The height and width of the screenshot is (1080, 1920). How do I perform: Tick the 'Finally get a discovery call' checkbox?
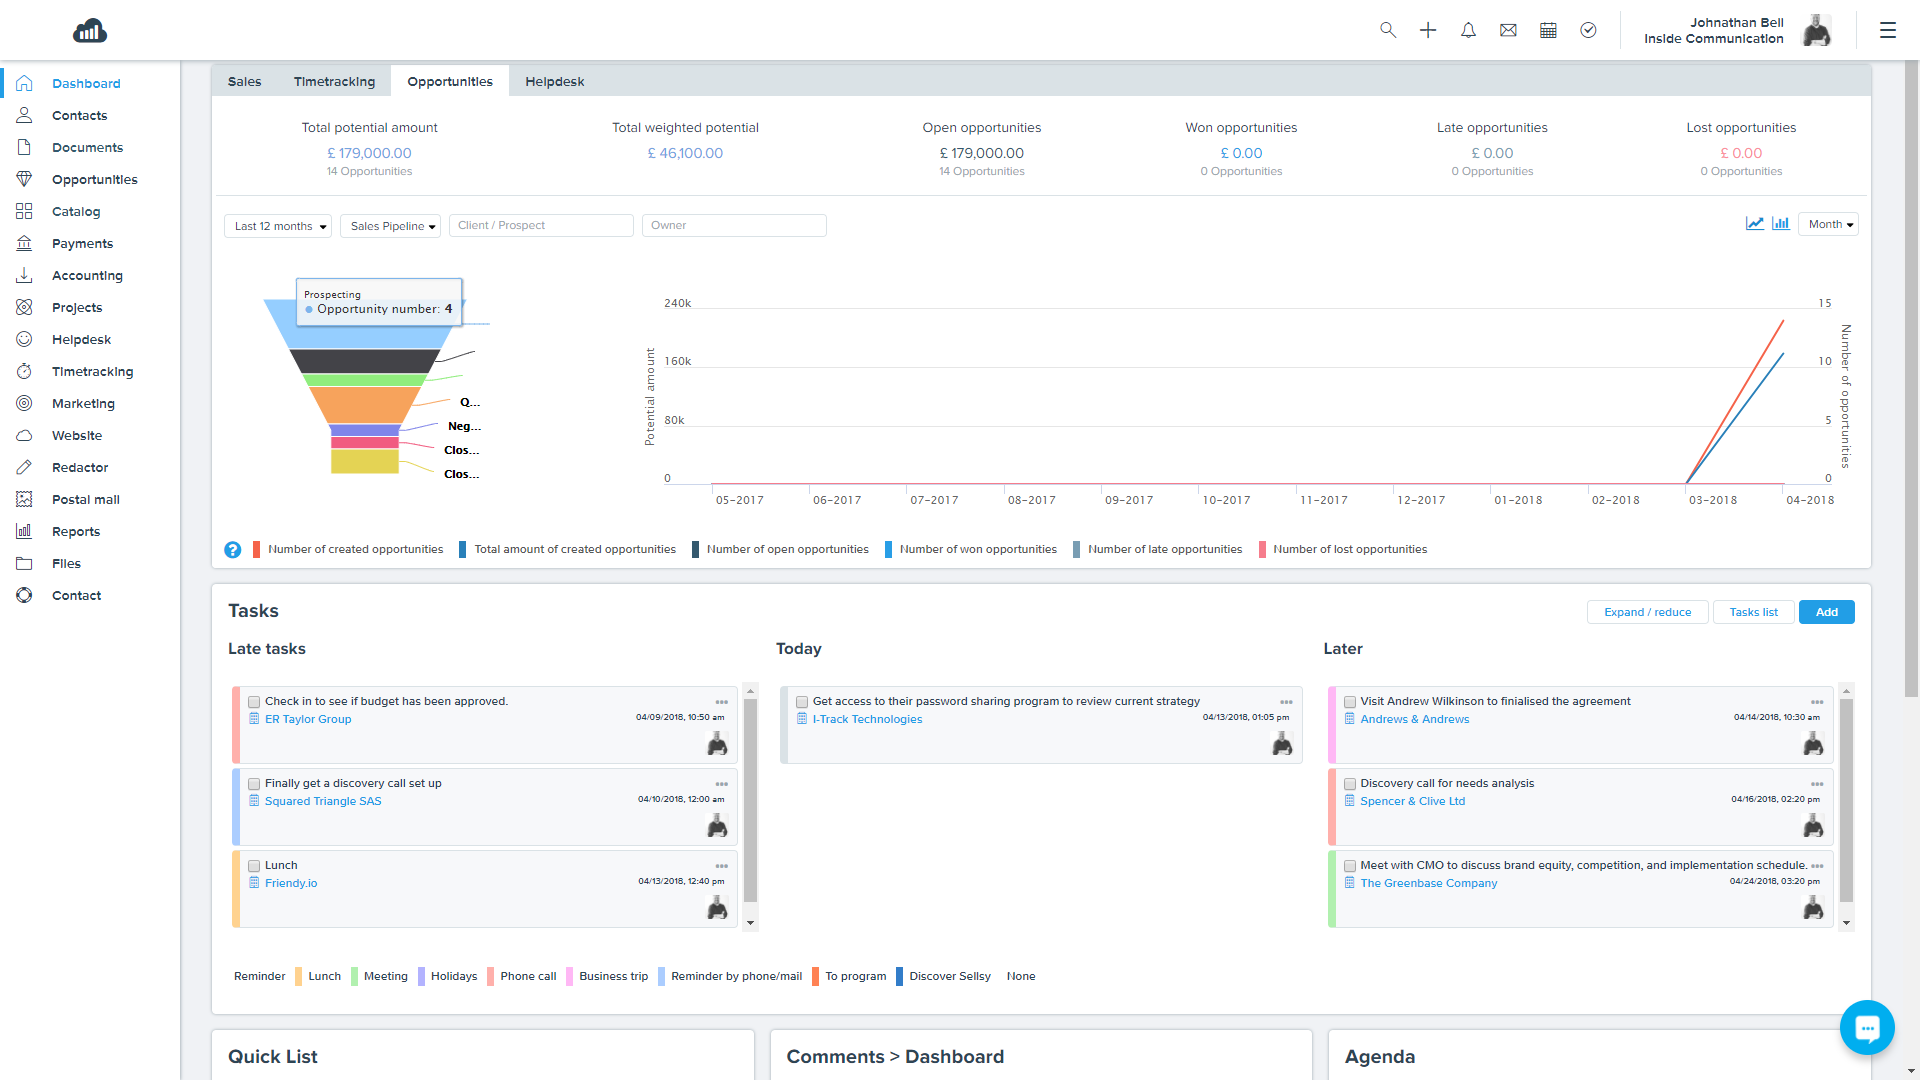[254, 785]
